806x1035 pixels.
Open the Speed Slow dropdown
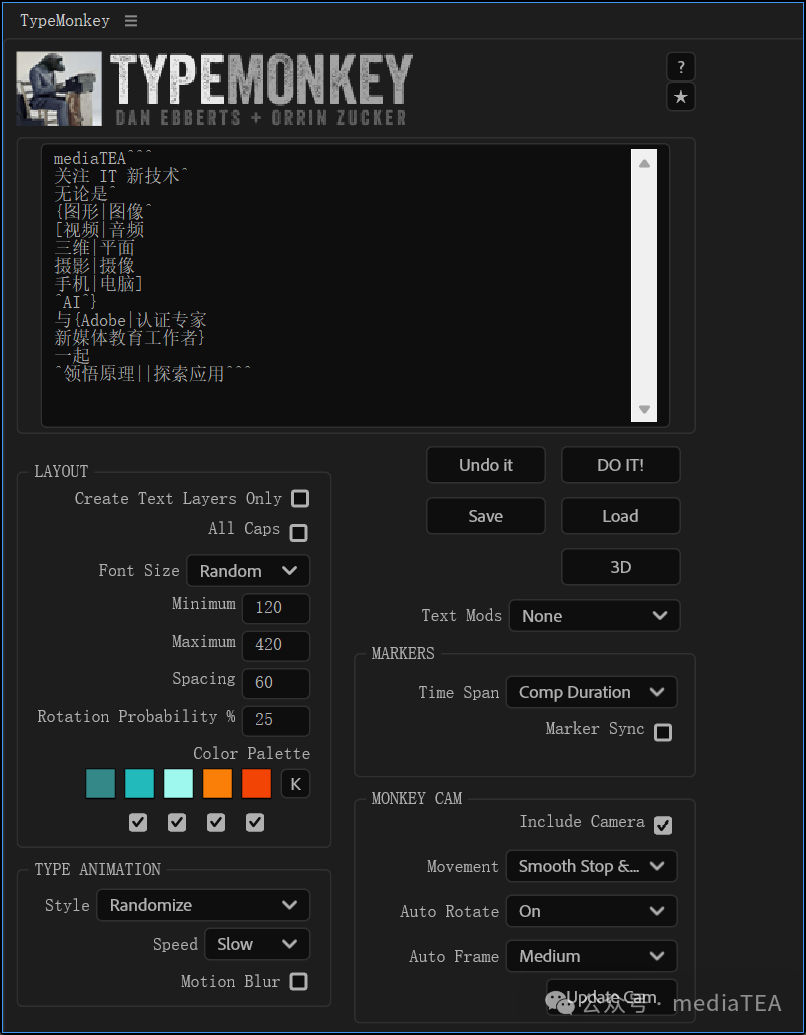pos(257,944)
